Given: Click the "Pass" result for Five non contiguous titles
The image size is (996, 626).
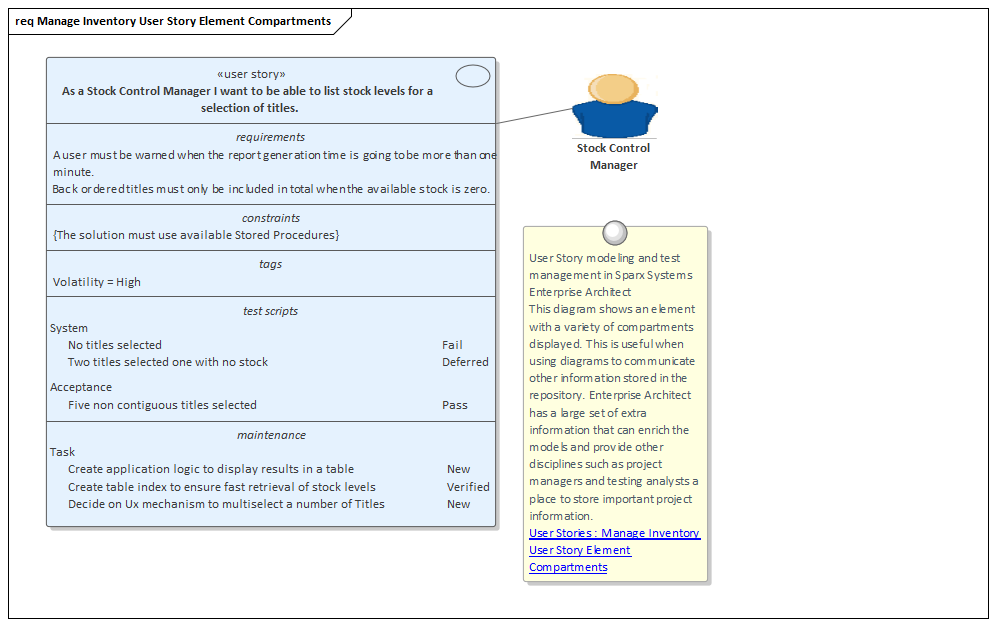Looking at the screenshot, I should click(x=455, y=404).
